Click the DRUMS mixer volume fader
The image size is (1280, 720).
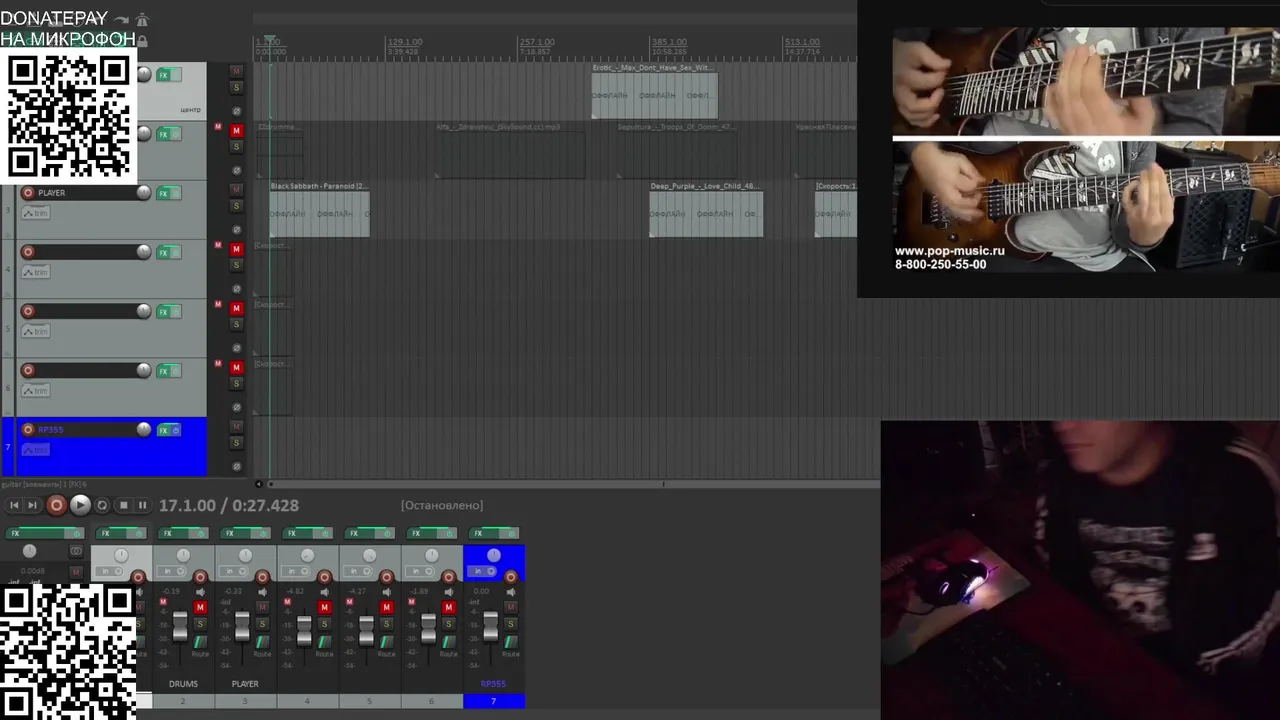tap(180, 626)
